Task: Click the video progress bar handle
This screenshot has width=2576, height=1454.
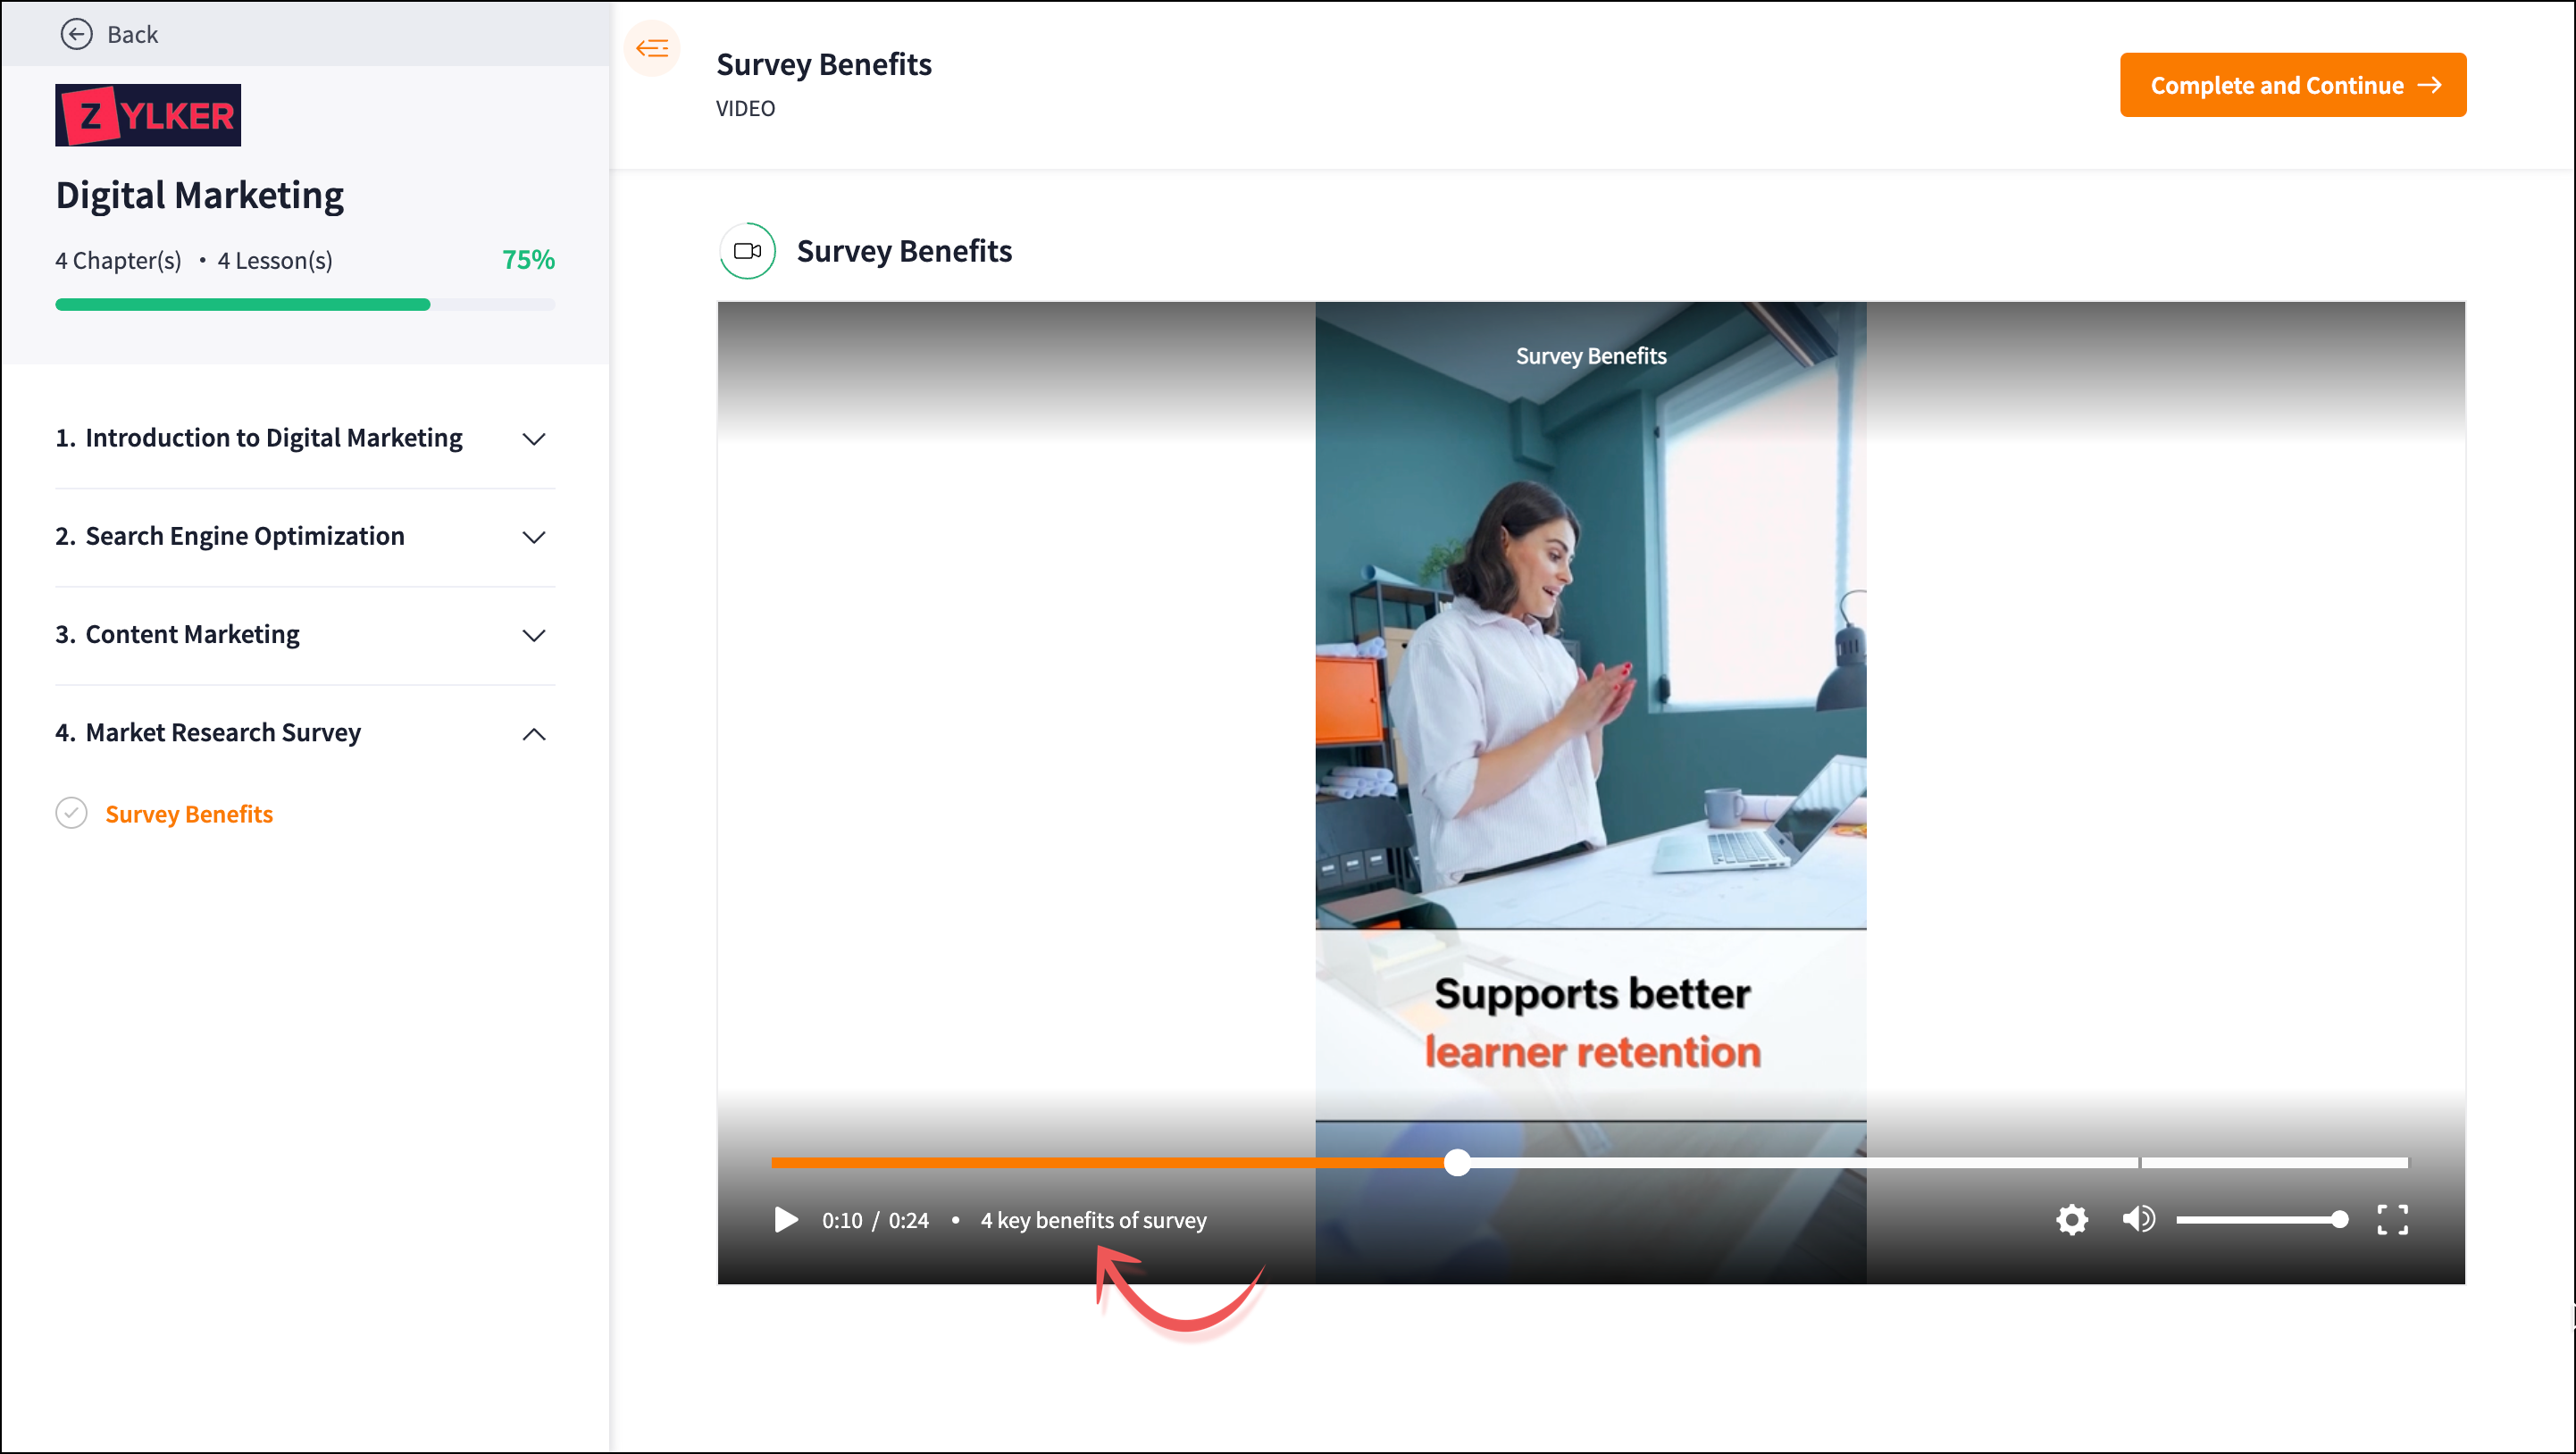Action: pos(1457,1162)
